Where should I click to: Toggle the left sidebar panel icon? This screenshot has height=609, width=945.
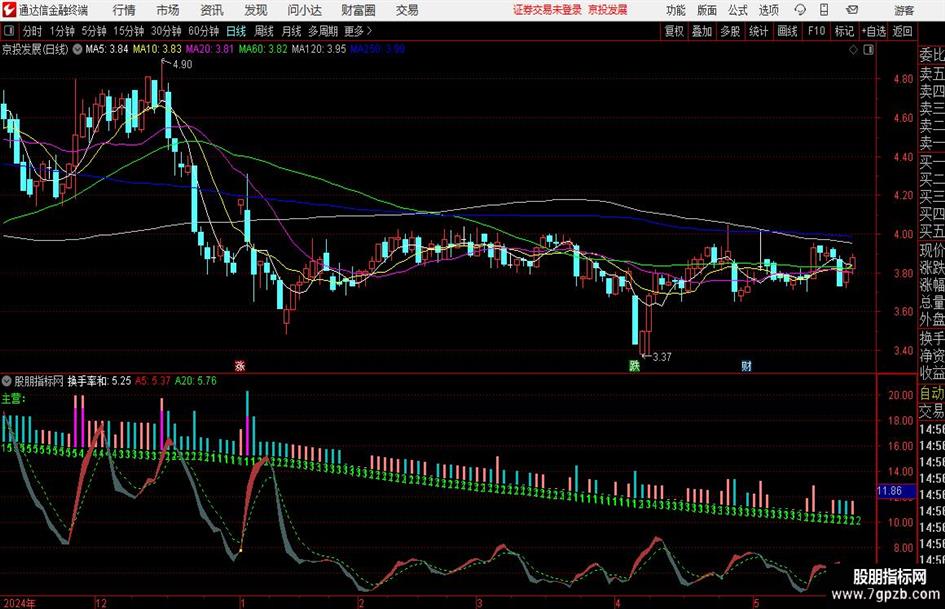pos(8,31)
